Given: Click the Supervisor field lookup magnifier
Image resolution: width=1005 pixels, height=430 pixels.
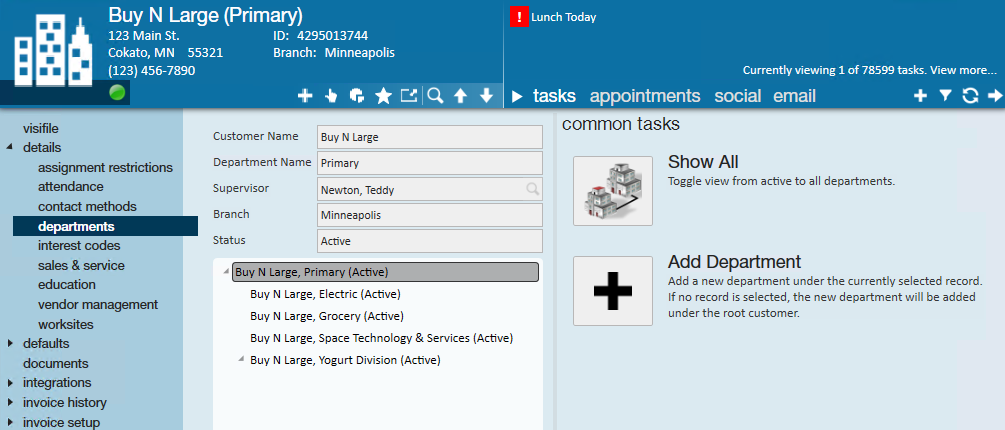Looking at the screenshot, I should [532, 189].
